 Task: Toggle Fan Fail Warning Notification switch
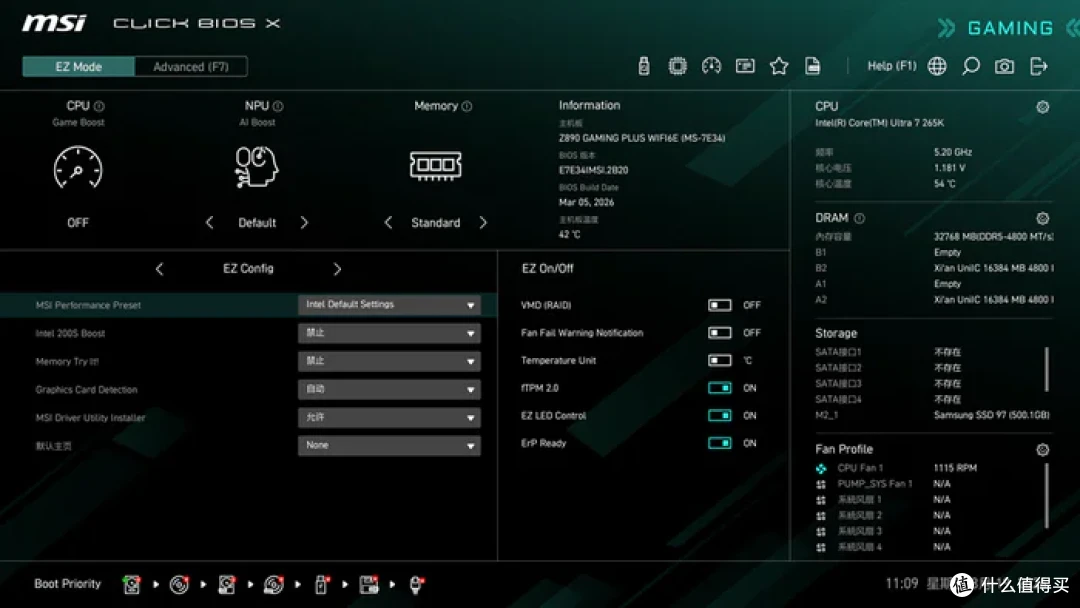click(x=719, y=333)
